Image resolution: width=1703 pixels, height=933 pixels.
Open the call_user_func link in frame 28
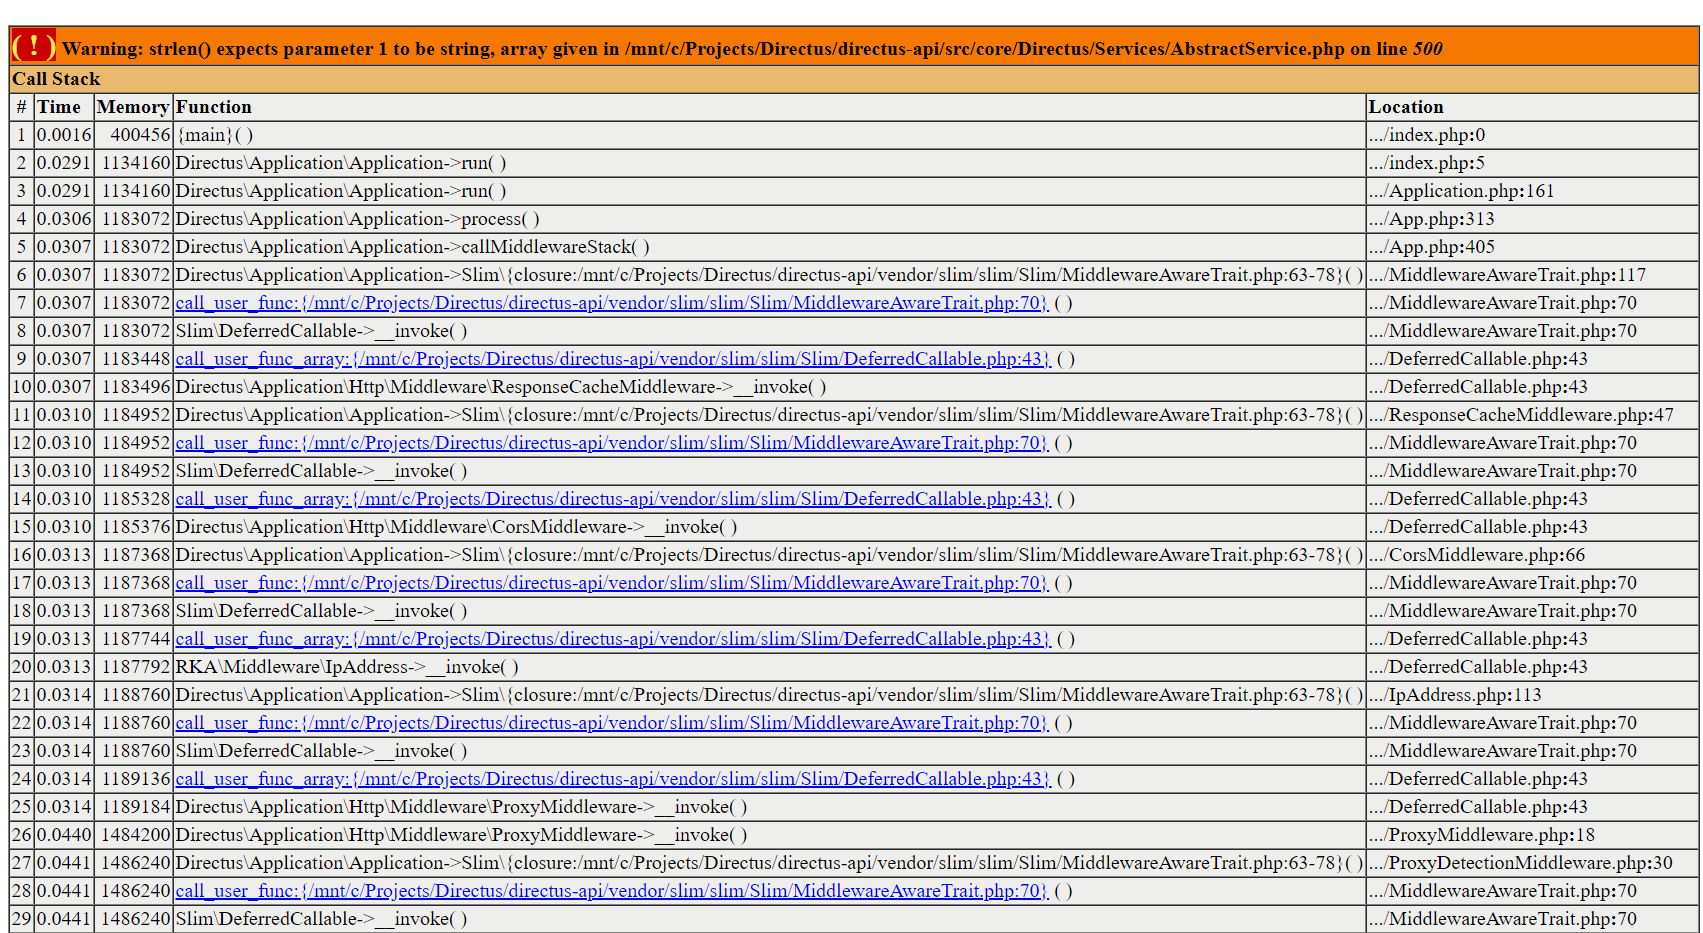[608, 891]
